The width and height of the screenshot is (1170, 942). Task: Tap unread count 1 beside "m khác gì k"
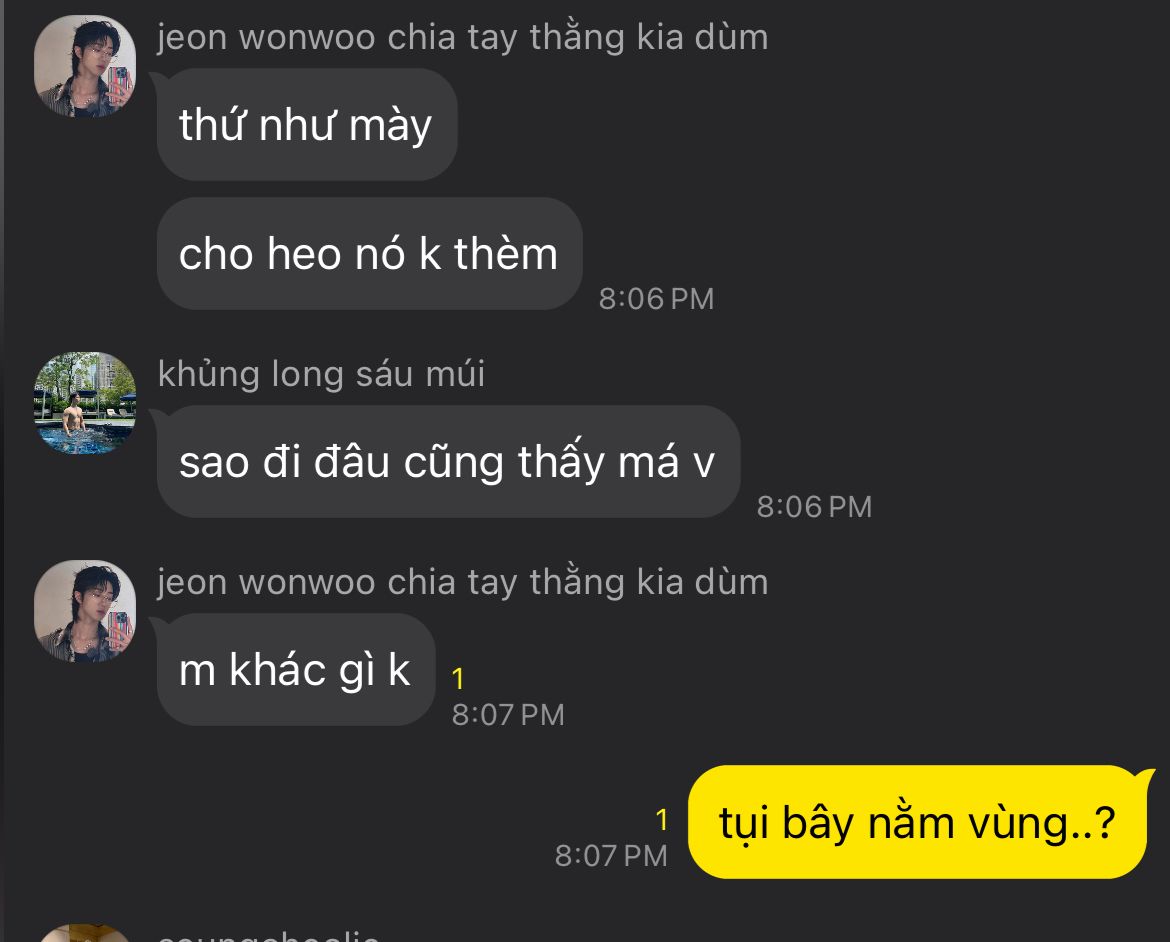(x=458, y=679)
